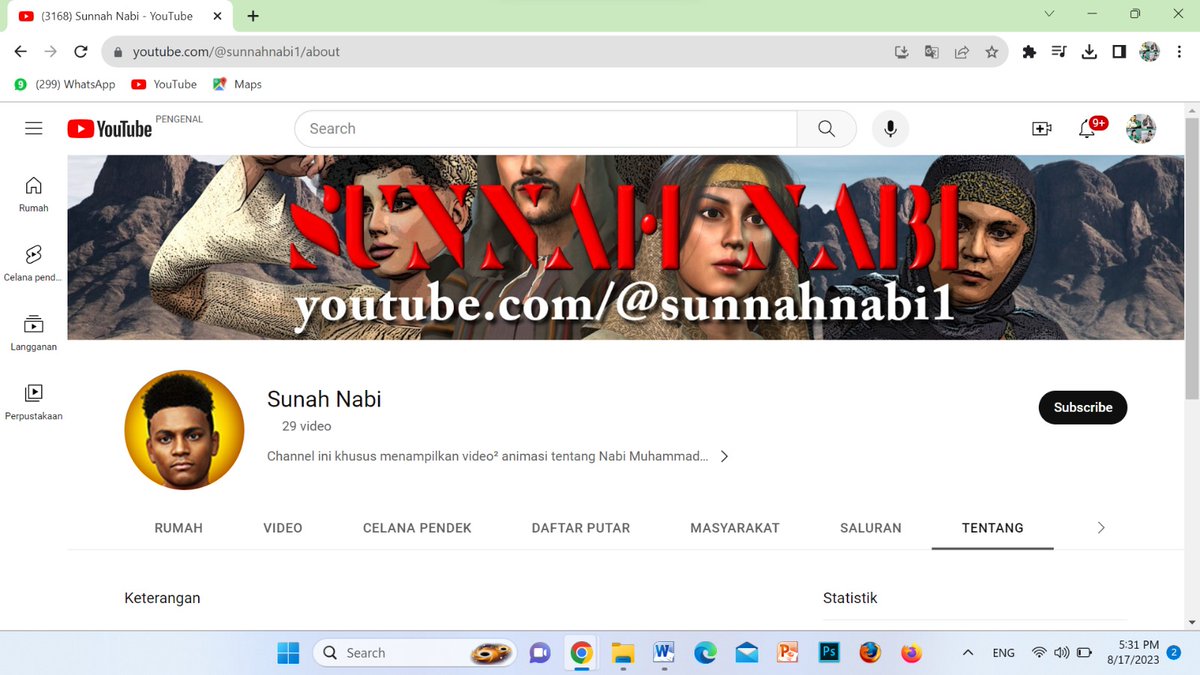Open Photoshop from the taskbar
1200x675 pixels.
[x=829, y=653]
